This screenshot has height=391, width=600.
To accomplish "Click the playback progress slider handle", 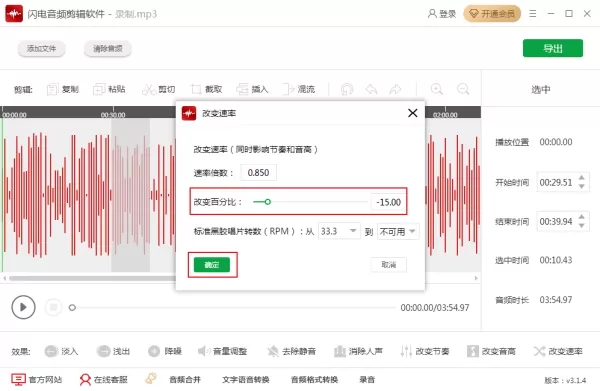I will click(x=72, y=307).
